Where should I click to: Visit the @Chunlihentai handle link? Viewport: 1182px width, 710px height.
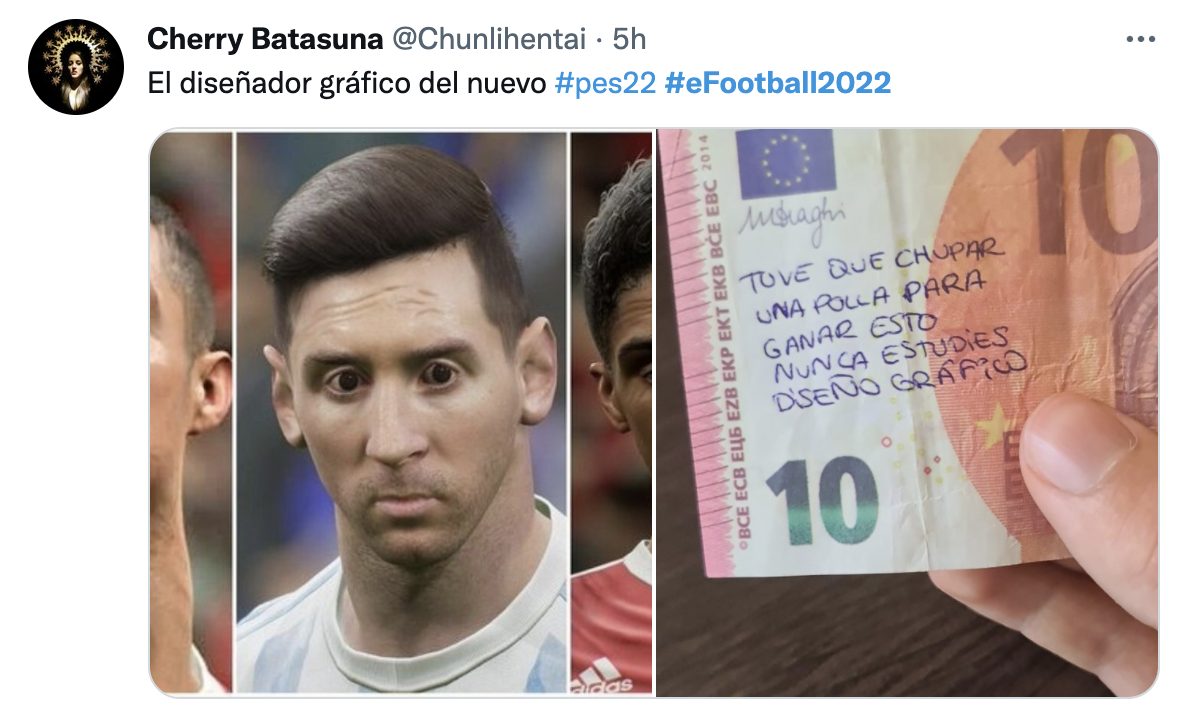pos(489,39)
